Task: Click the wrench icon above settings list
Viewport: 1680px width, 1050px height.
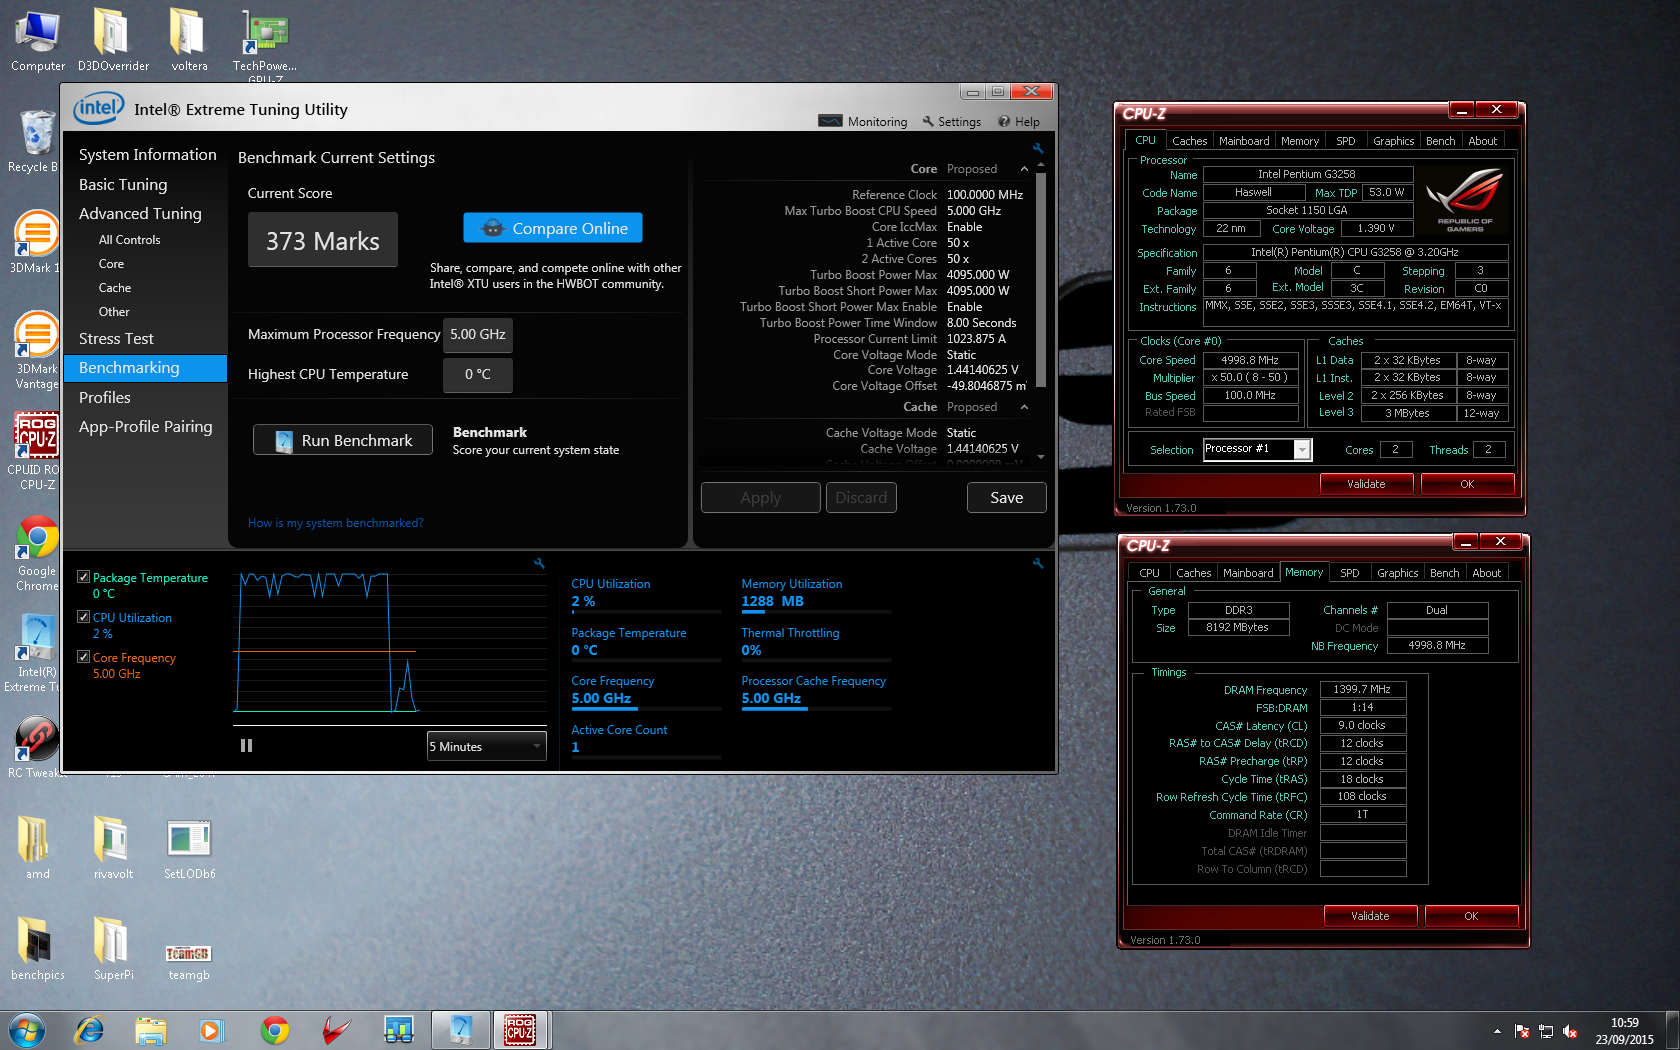Action: tap(1038, 148)
